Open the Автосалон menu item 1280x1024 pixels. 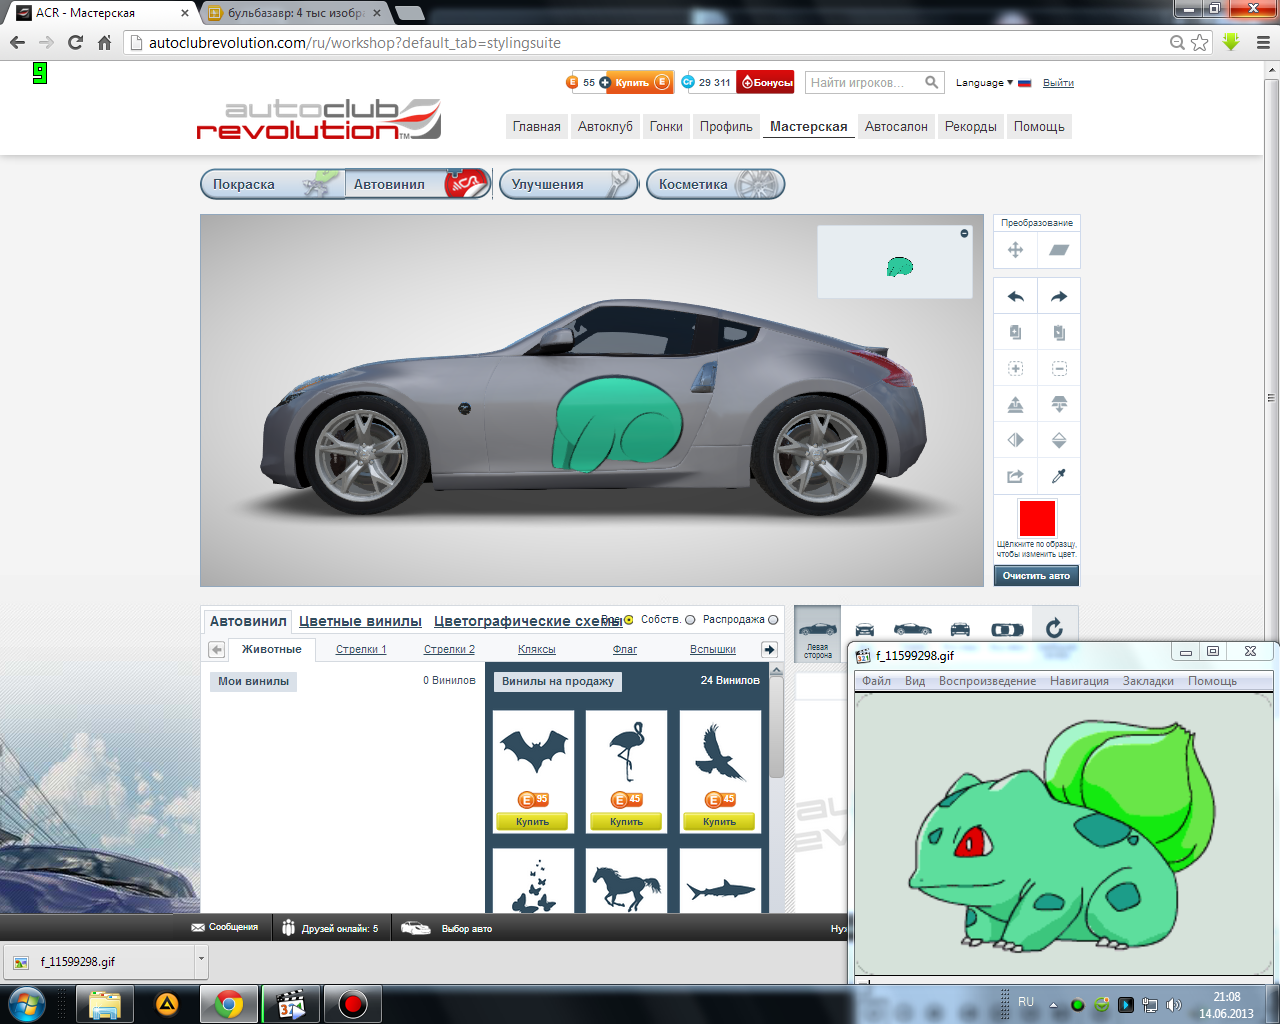[x=896, y=127]
